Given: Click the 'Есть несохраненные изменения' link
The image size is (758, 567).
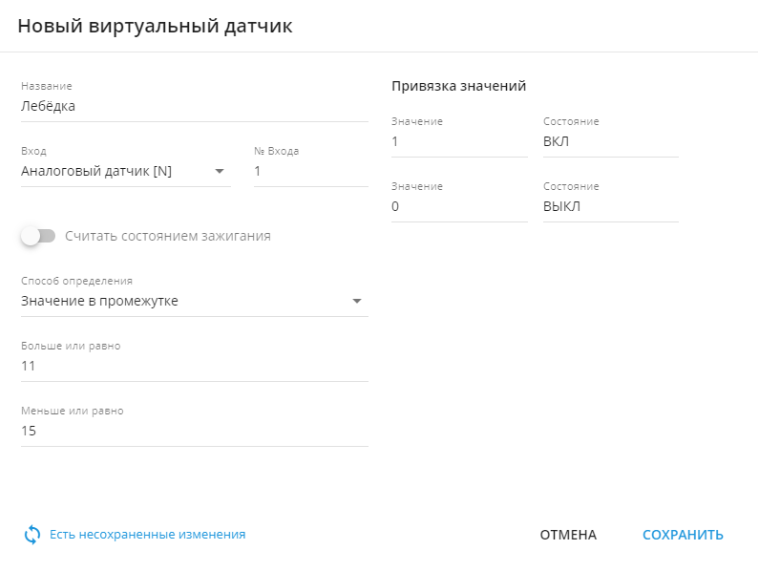Looking at the screenshot, I should pos(147,535).
